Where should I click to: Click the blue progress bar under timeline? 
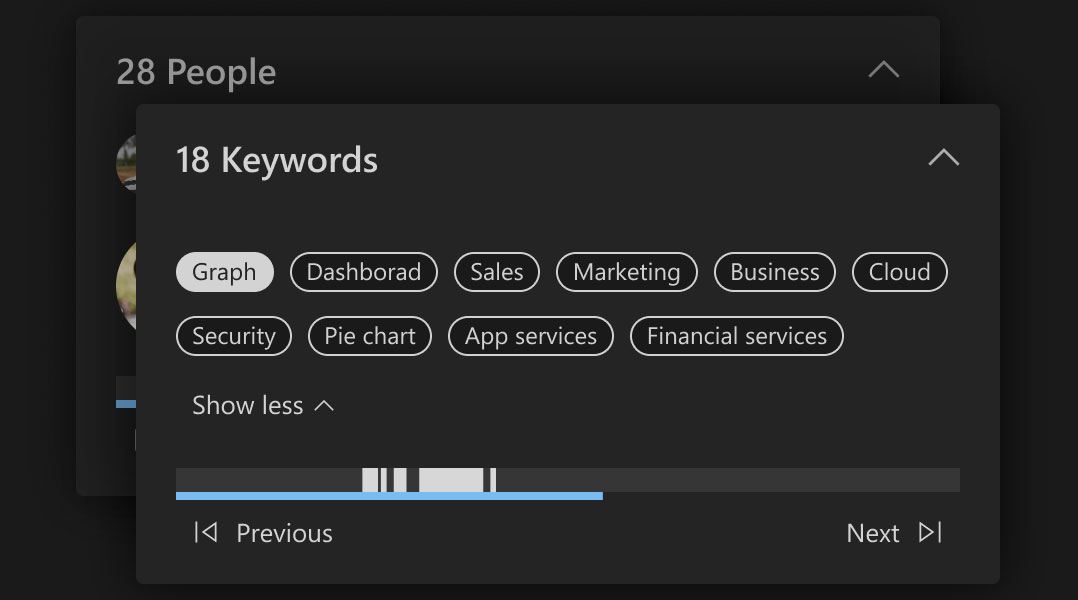click(x=389, y=495)
